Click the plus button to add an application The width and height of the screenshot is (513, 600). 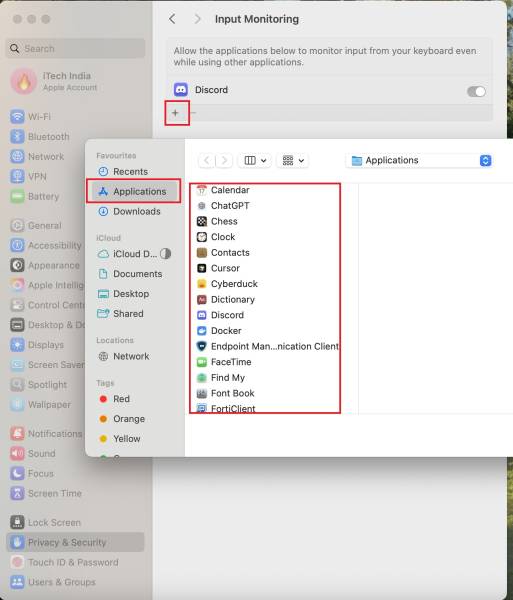175,113
